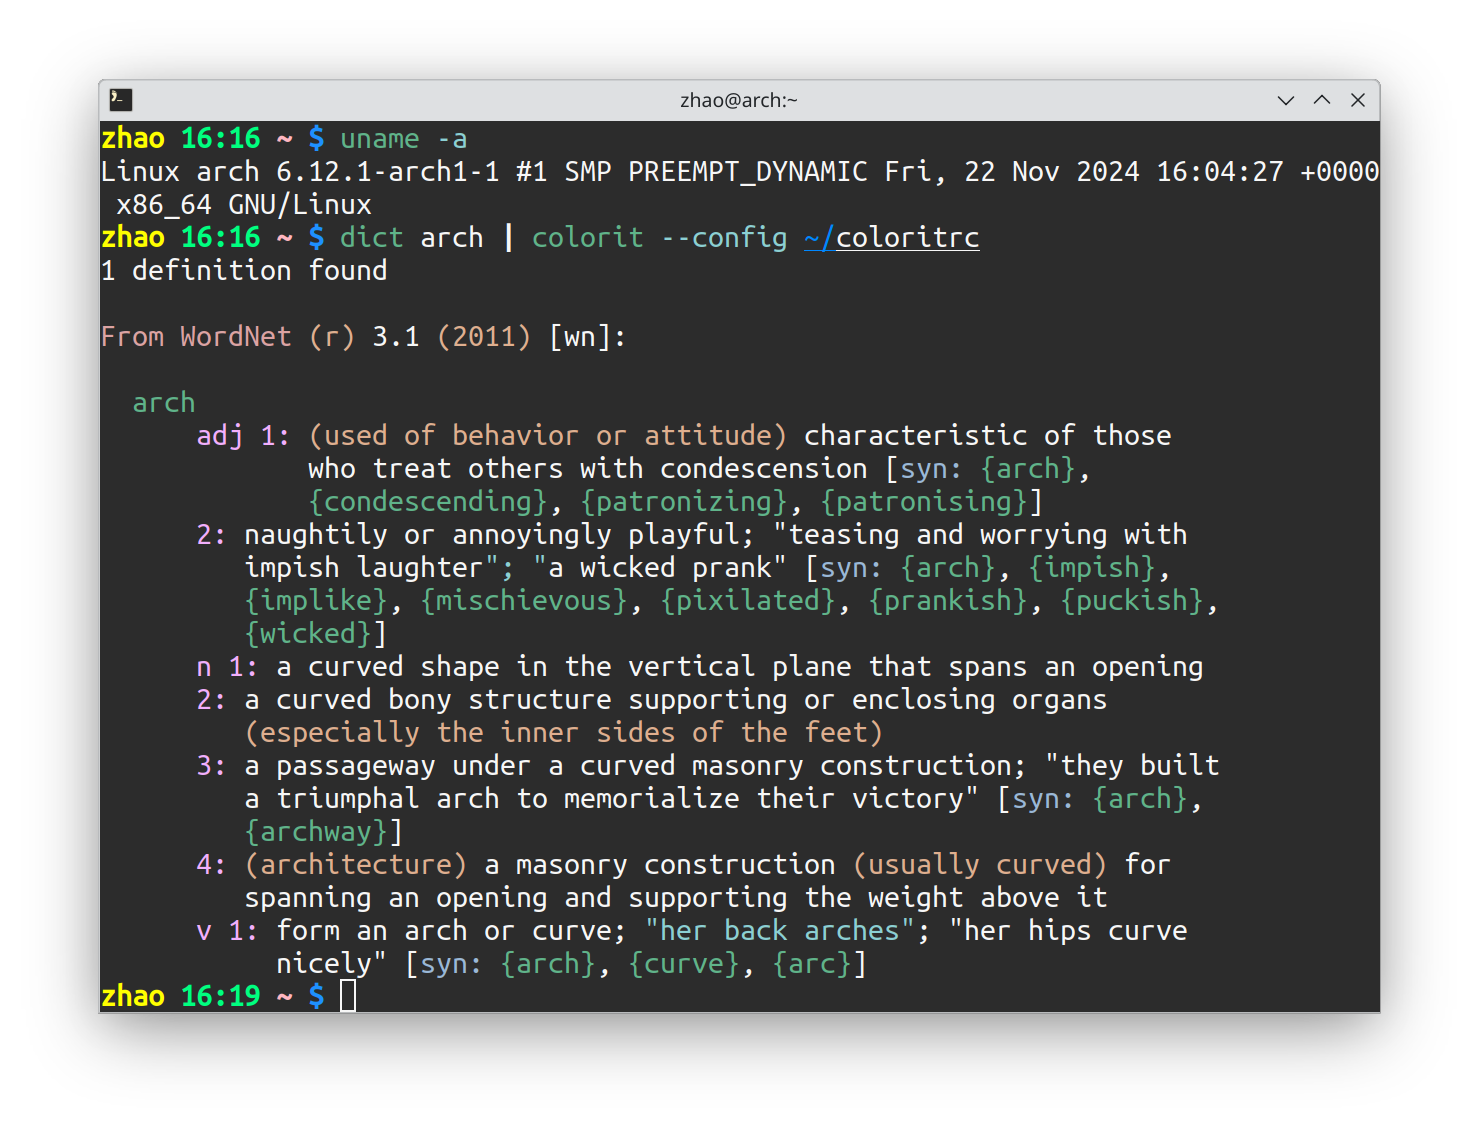Screen dimensions: 1478x1129
Task: Click the '{patronising}' synonym
Action: click(924, 501)
